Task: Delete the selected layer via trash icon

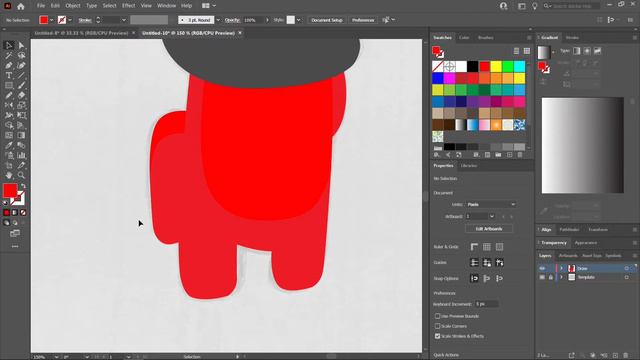Action: 626,355
